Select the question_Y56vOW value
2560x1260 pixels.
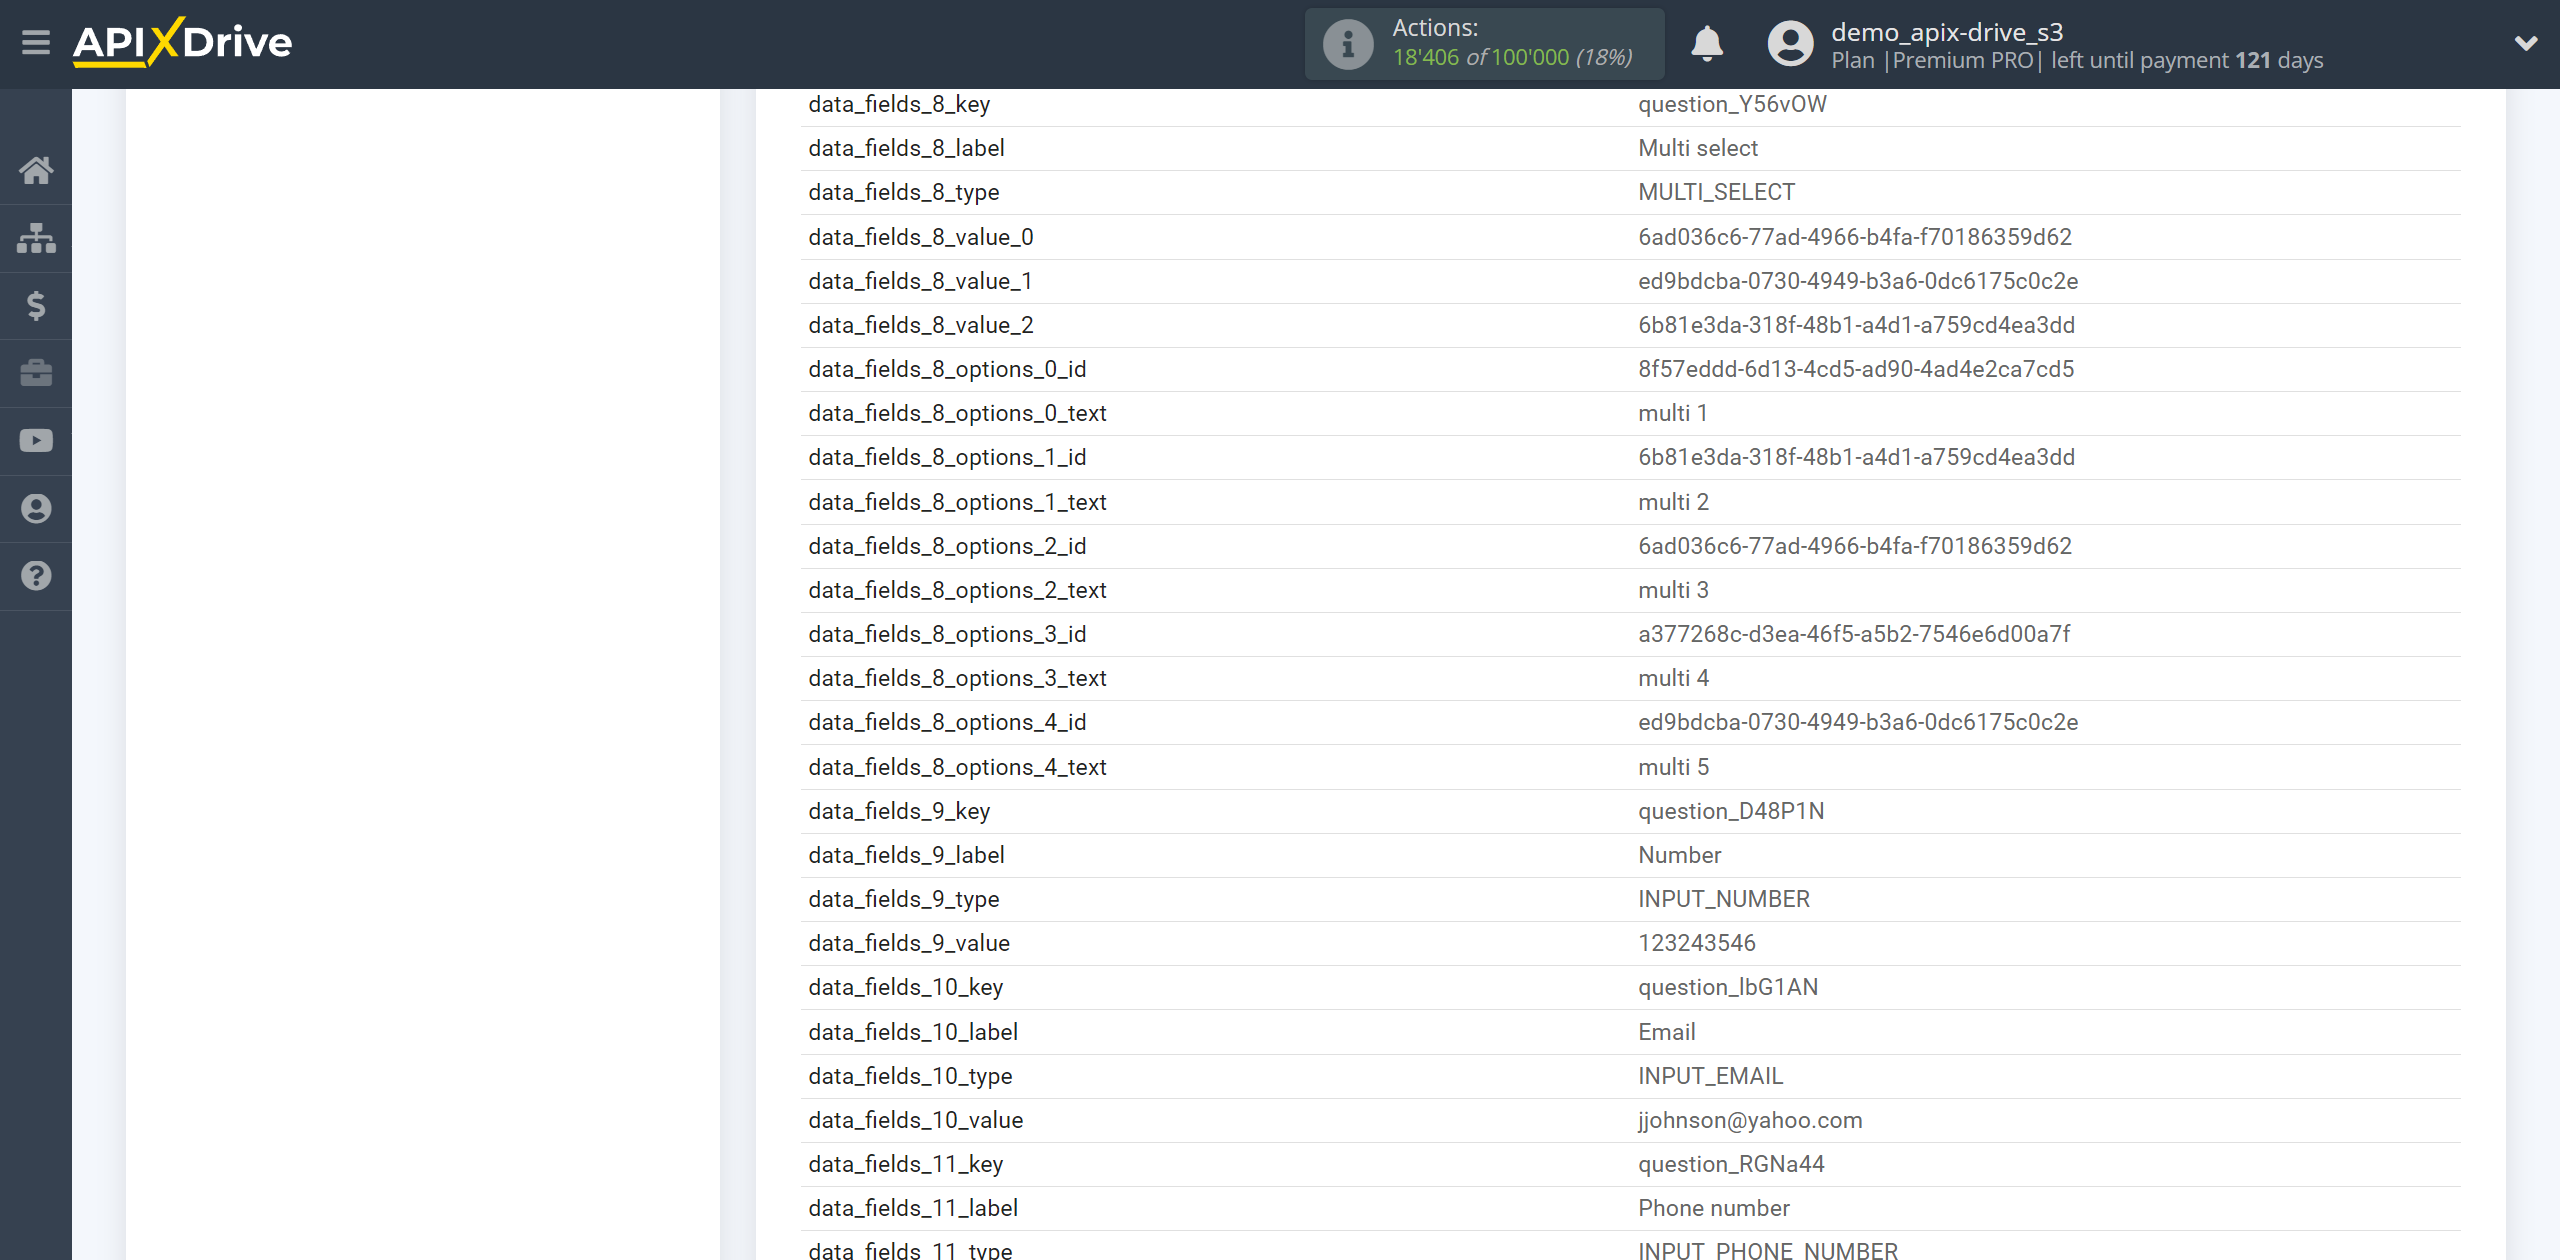(x=1732, y=104)
